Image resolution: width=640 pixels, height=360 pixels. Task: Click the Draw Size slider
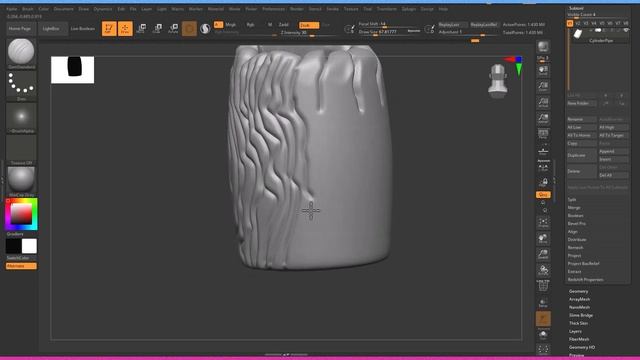(389, 32)
